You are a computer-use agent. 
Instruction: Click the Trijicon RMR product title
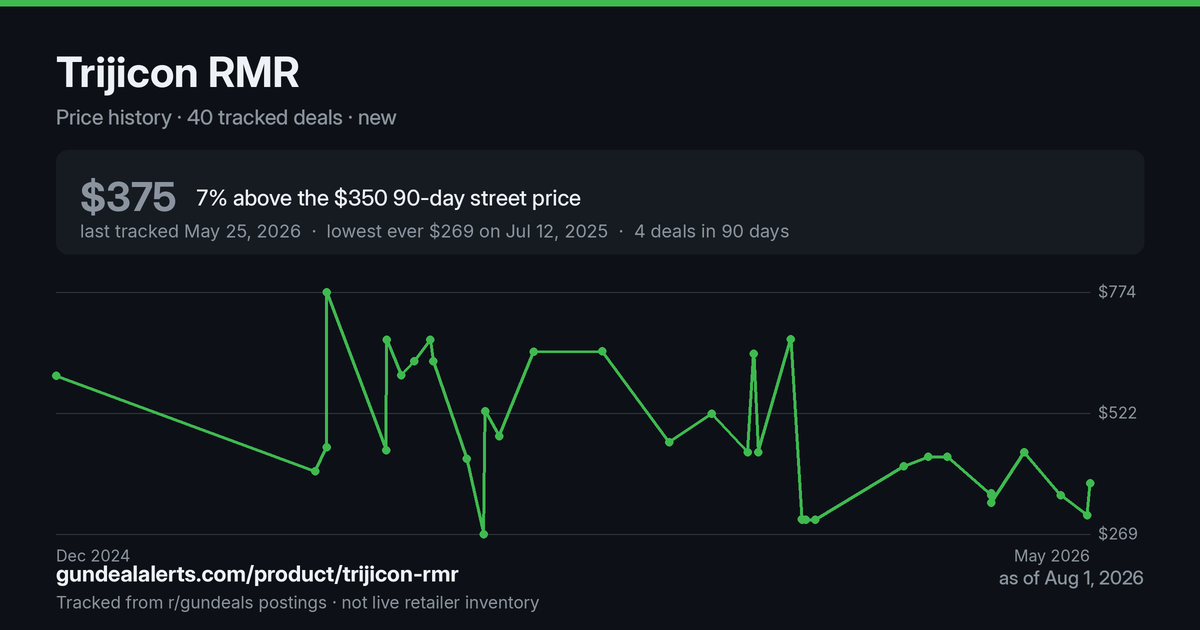(x=178, y=74)
